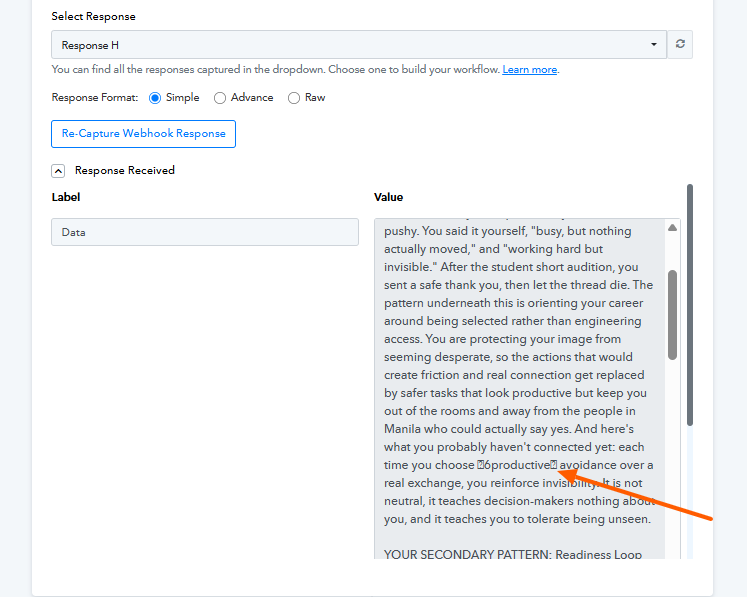The height and width of the screenshot is (597, 747).
Task: Click the Advance format label text
Action: point(252,98)
